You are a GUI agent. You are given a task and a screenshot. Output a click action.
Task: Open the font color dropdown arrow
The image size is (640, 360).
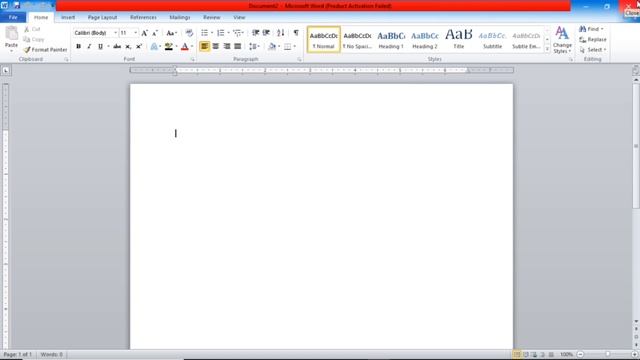point(192,47)
